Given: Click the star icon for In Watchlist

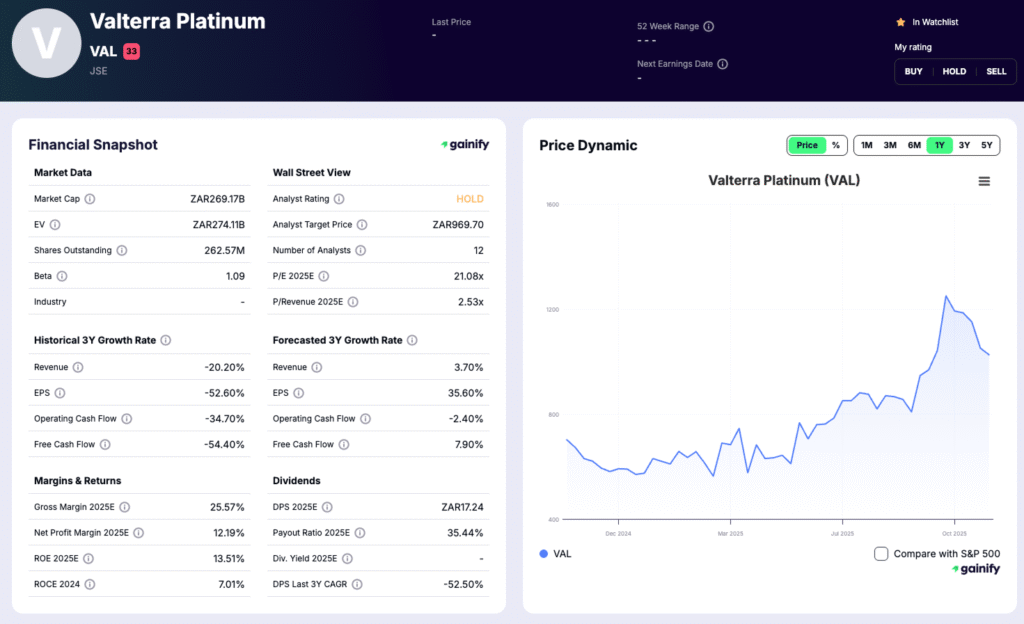Looking at the screenshot, I should [901, 22].
